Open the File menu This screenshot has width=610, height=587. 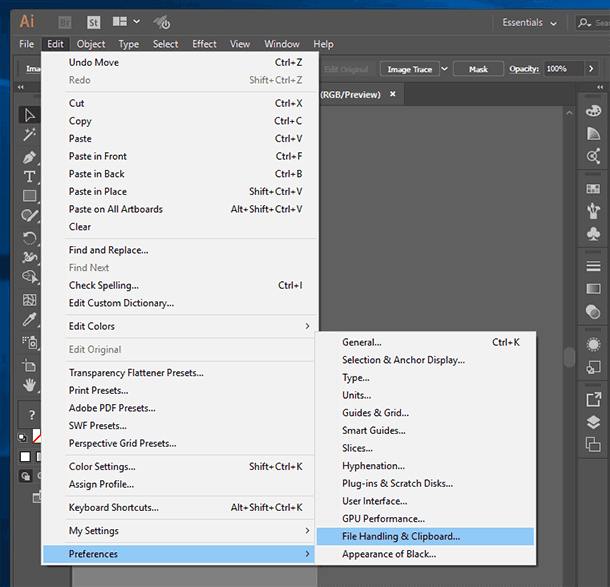tap(26, 44)
